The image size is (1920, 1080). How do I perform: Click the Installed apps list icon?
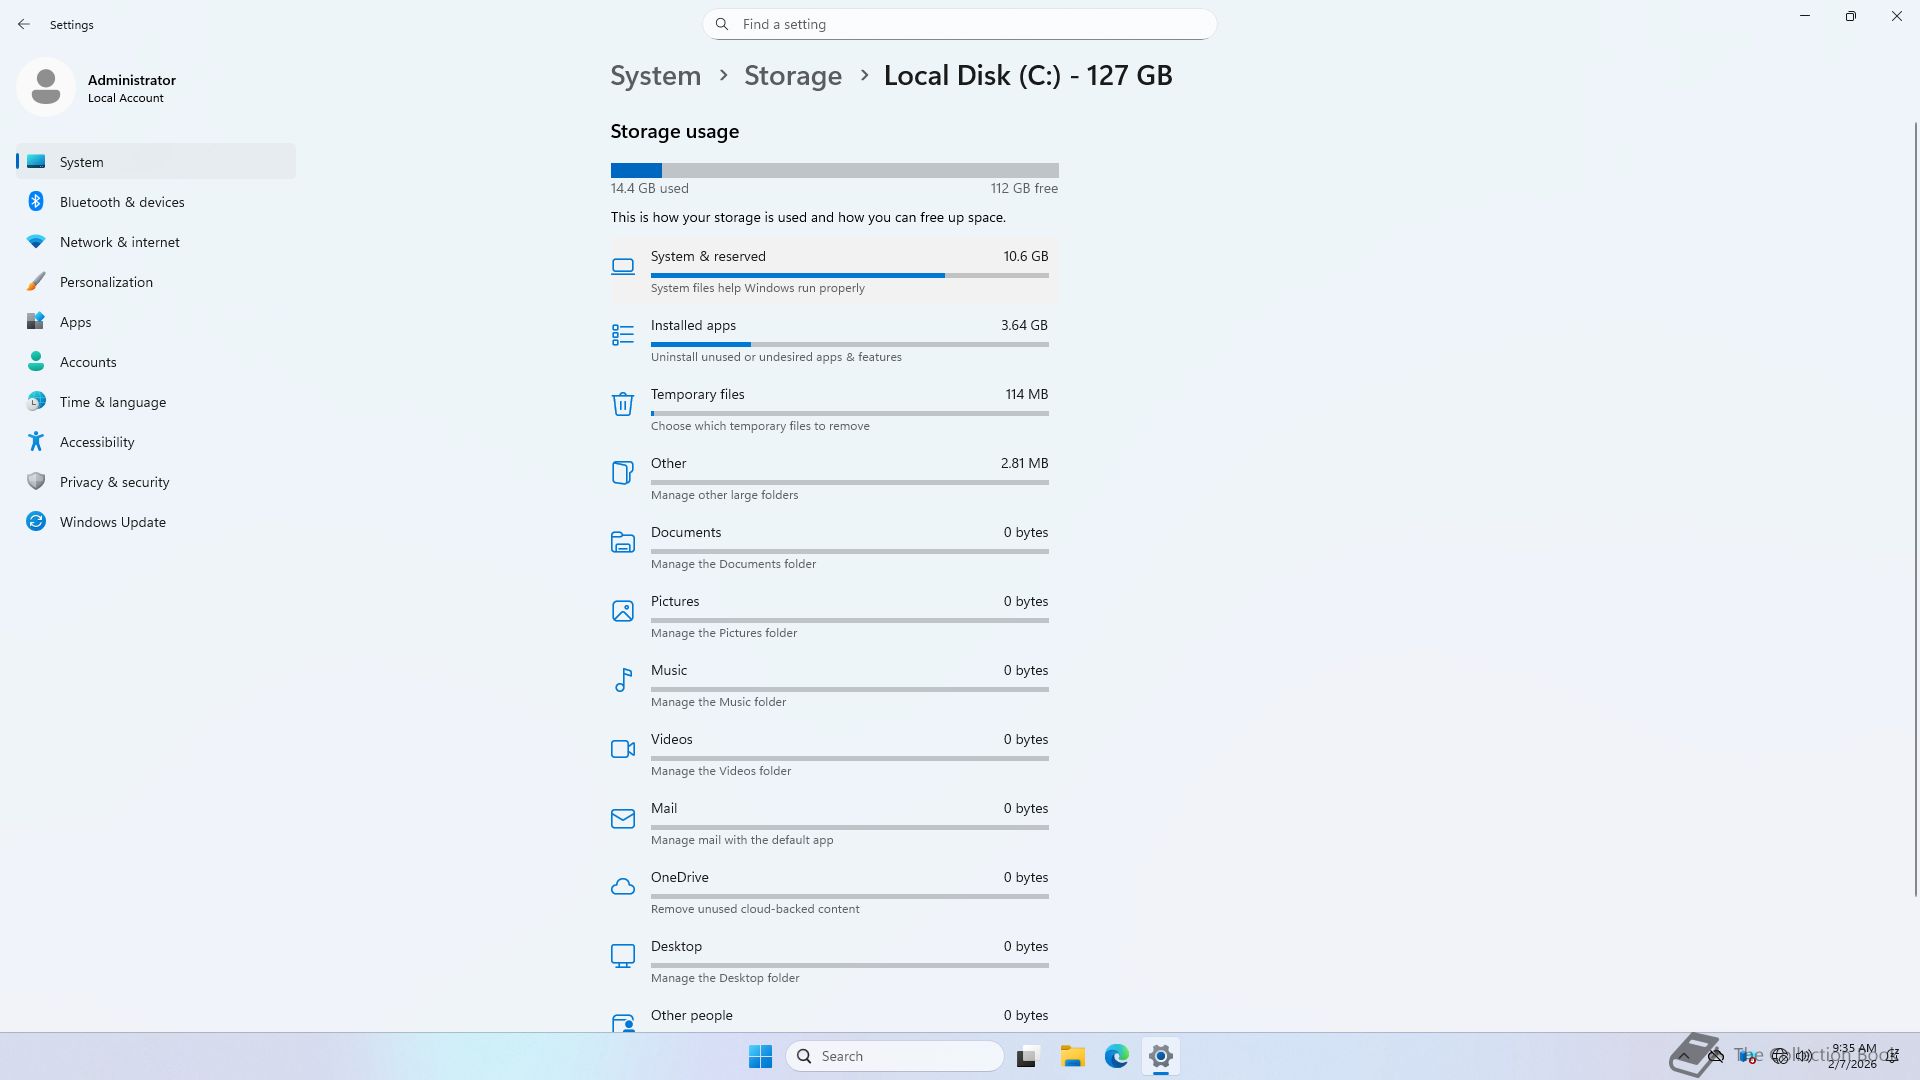coord(622,335)
